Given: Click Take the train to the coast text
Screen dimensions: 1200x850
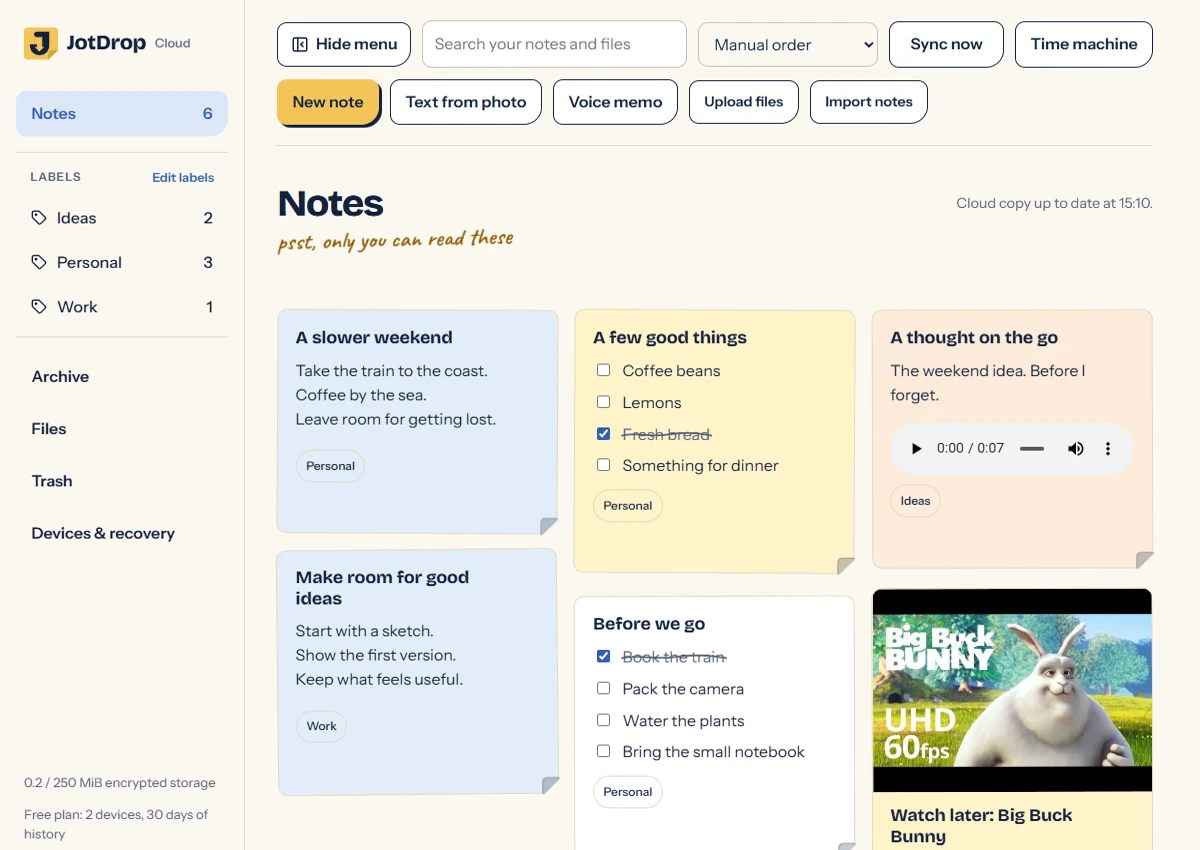Looking at the screenshot, I should pyautogui.click(x=391, y=371).
